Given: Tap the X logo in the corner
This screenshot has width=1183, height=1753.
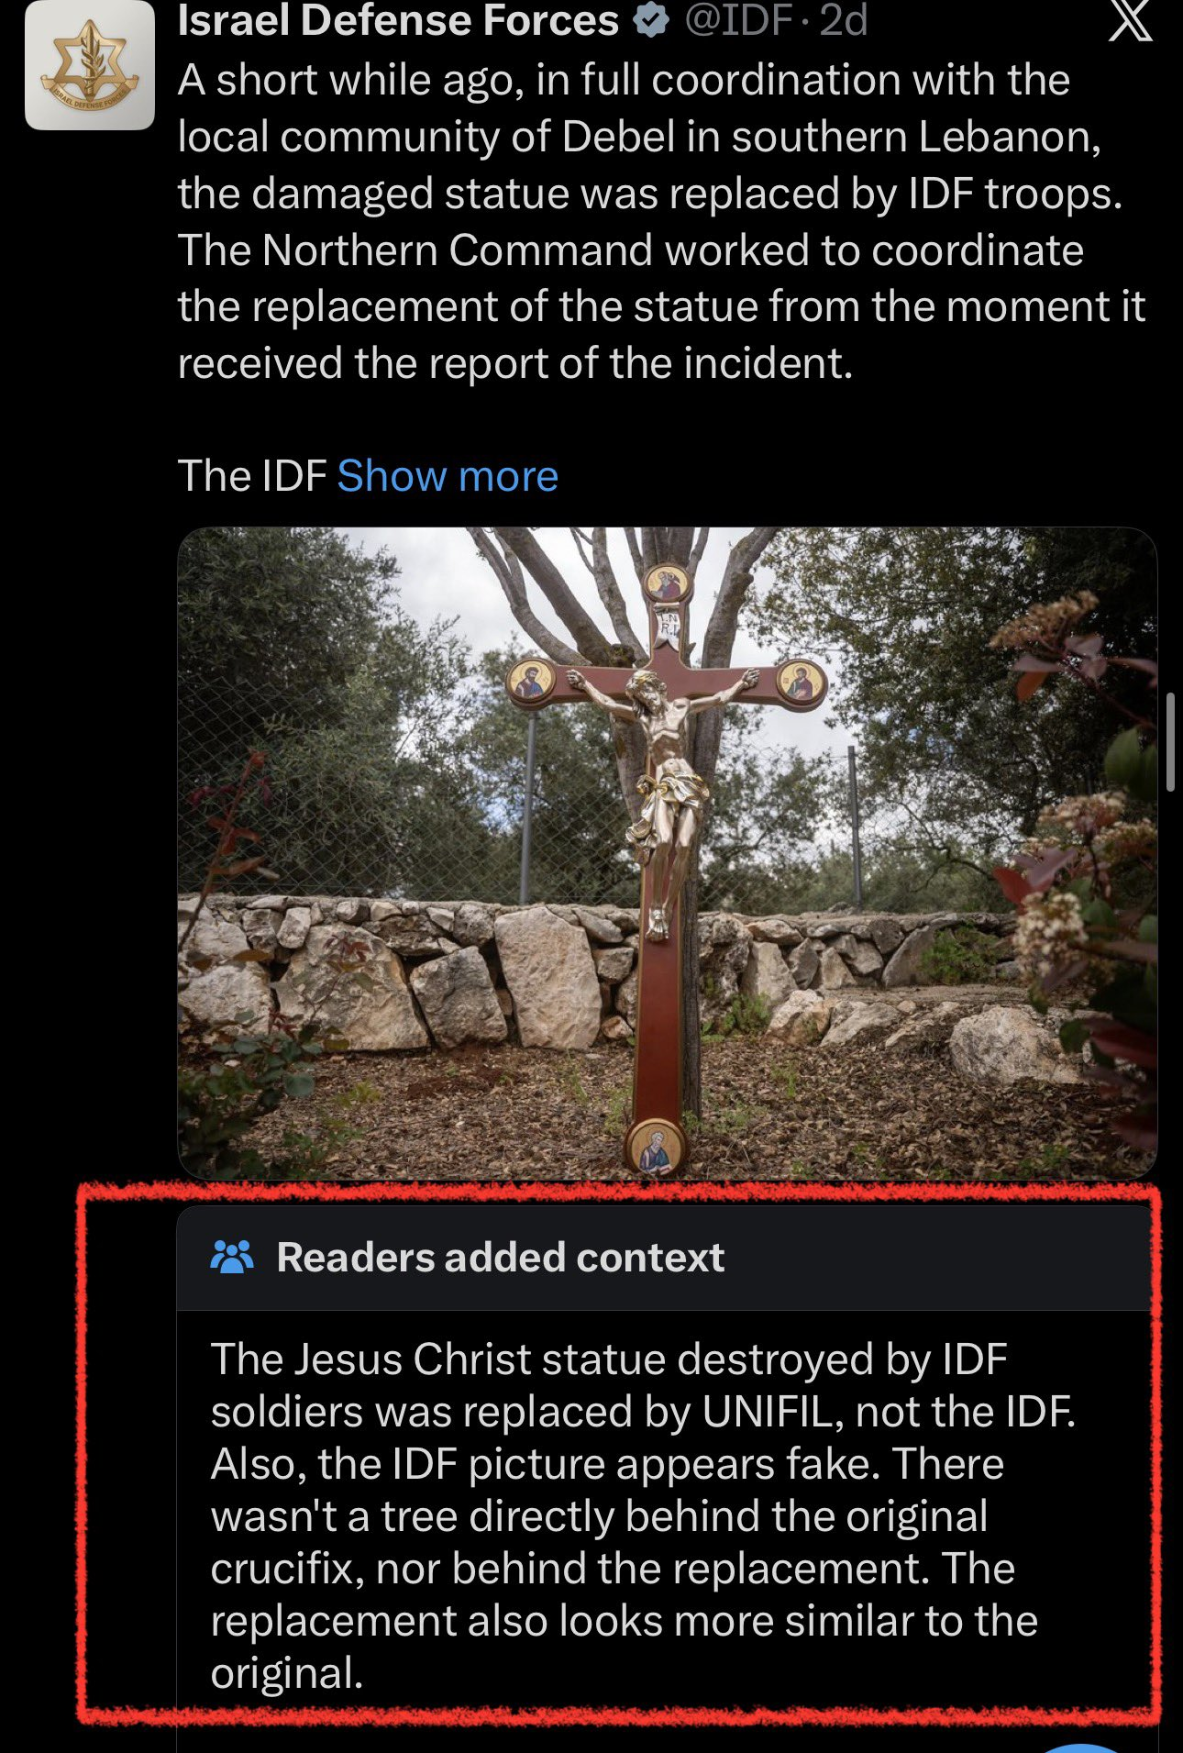Looking at the screenshot, I should [1131, 20].
